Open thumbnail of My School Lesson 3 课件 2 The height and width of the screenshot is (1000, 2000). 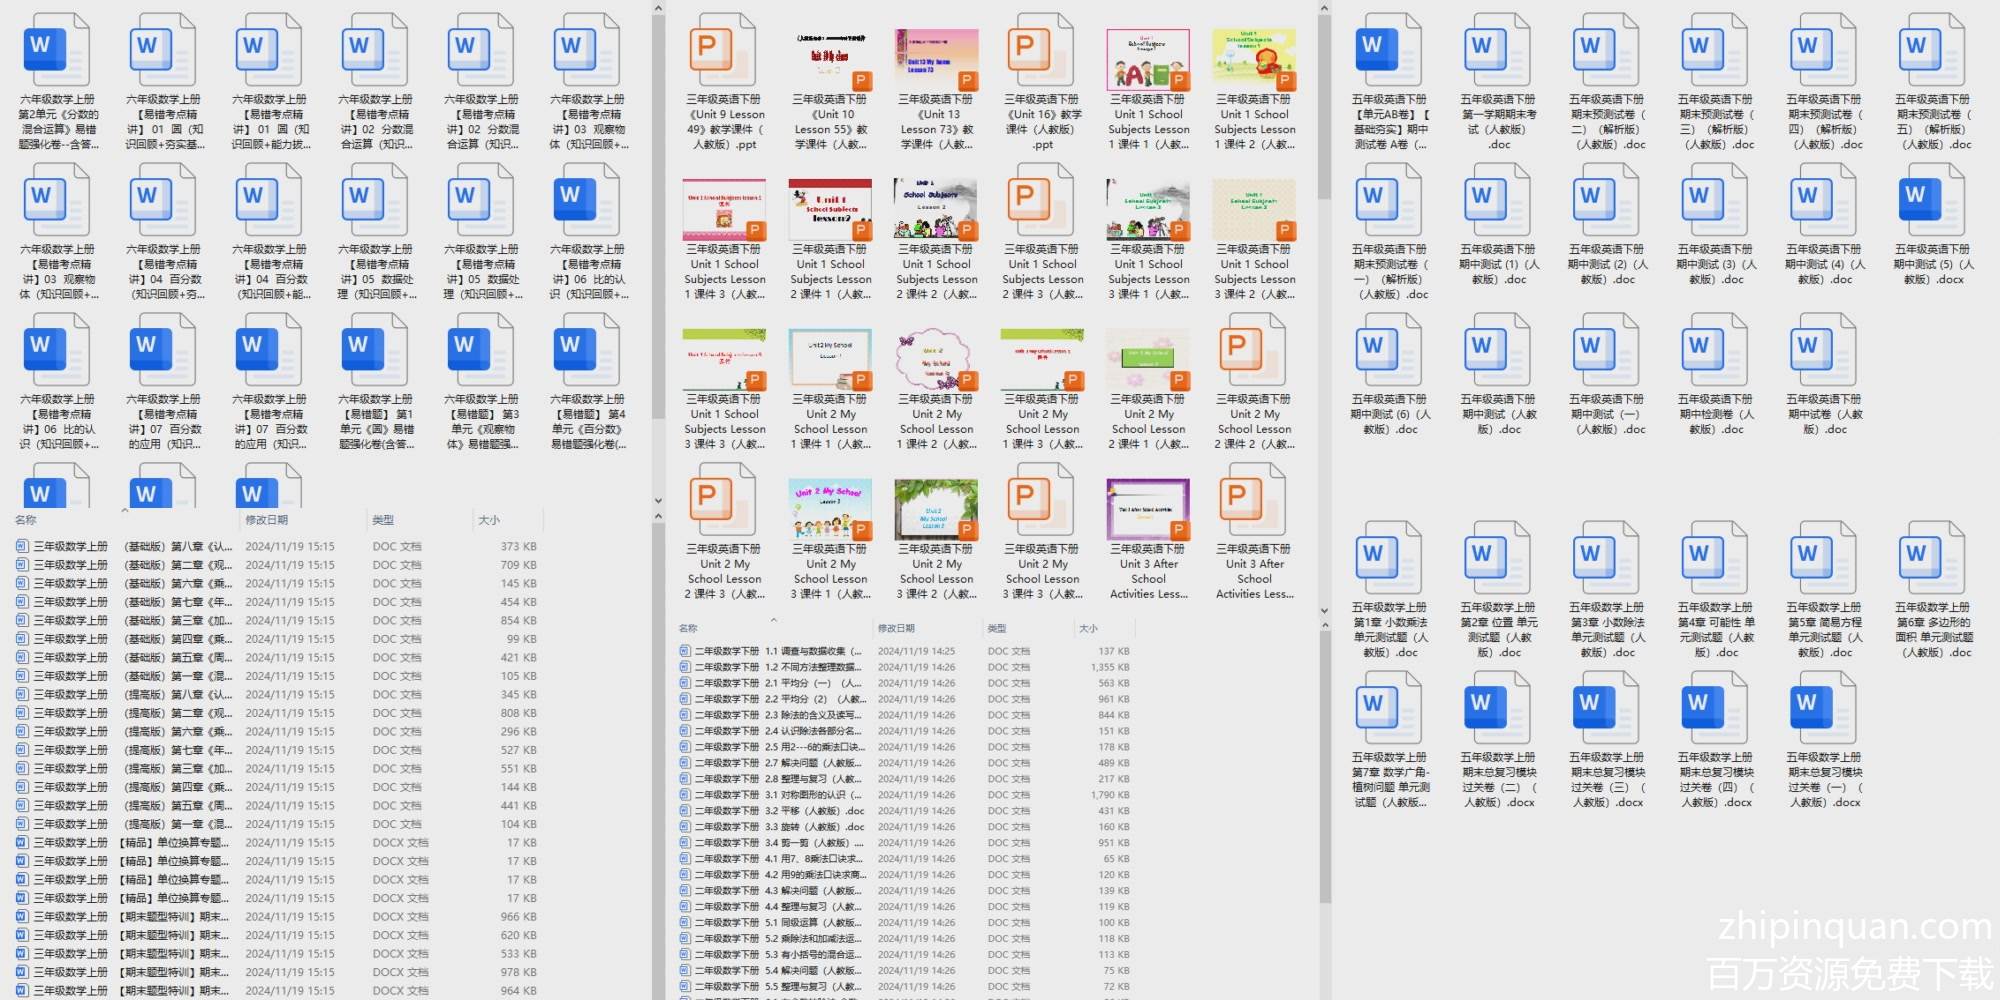936,508
